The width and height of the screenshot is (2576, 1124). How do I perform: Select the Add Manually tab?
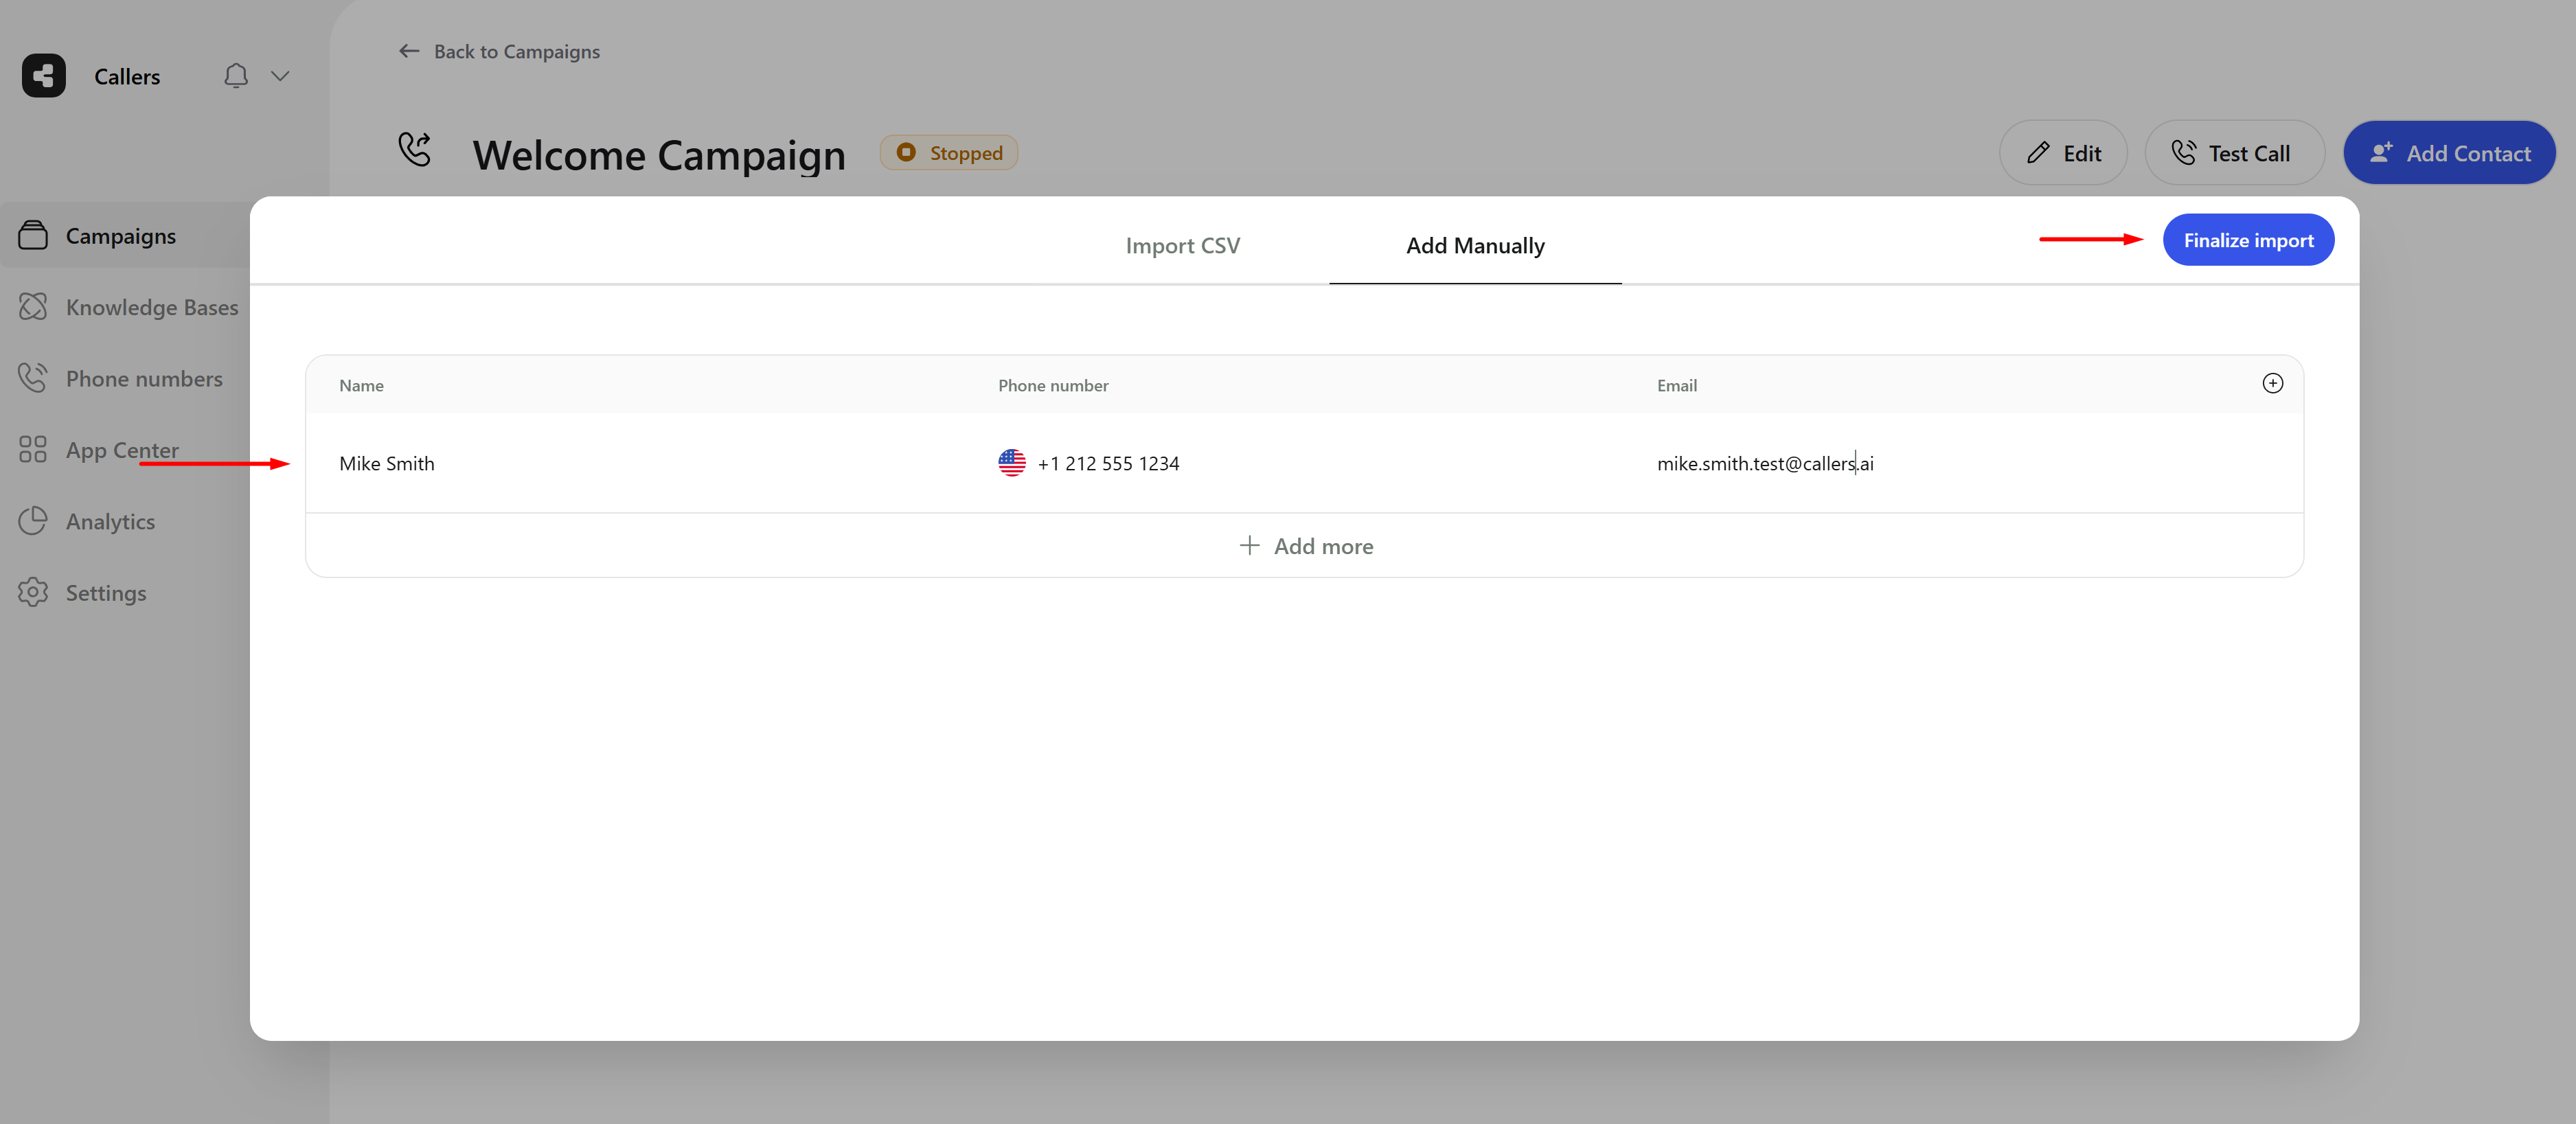1475,245
